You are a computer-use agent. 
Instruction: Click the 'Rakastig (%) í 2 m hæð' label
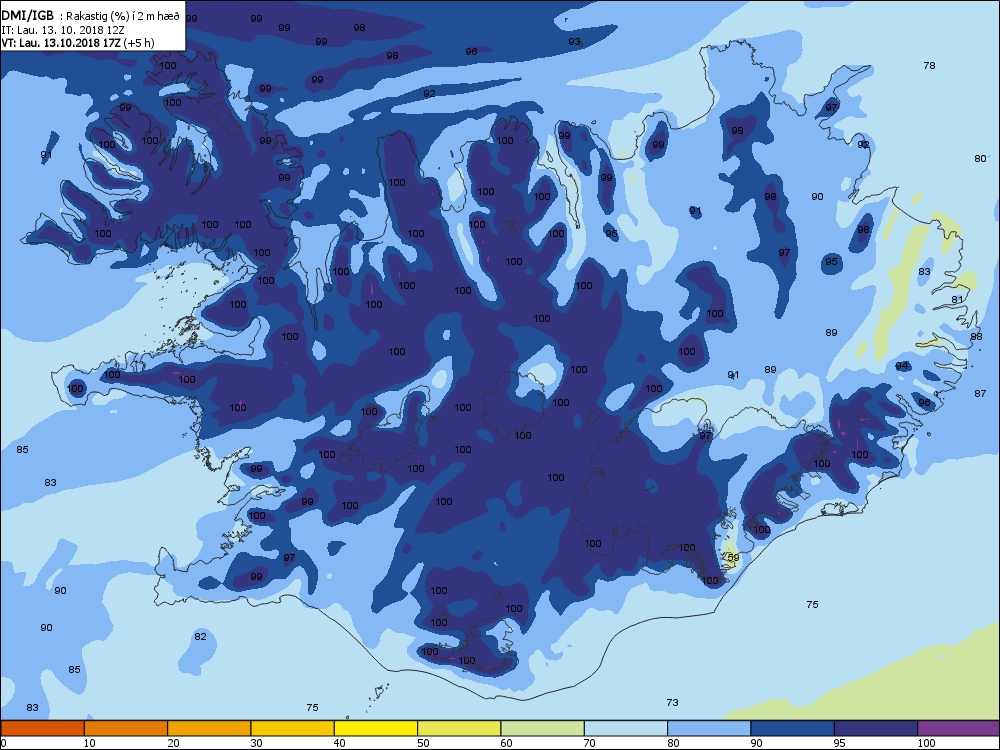pos(124,17)
